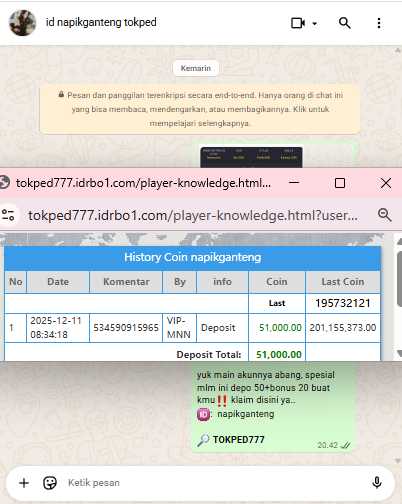Open contact info 'id napikganteng tokped'
The height and width of the screenshot is (504, 402).
point(101,22)
